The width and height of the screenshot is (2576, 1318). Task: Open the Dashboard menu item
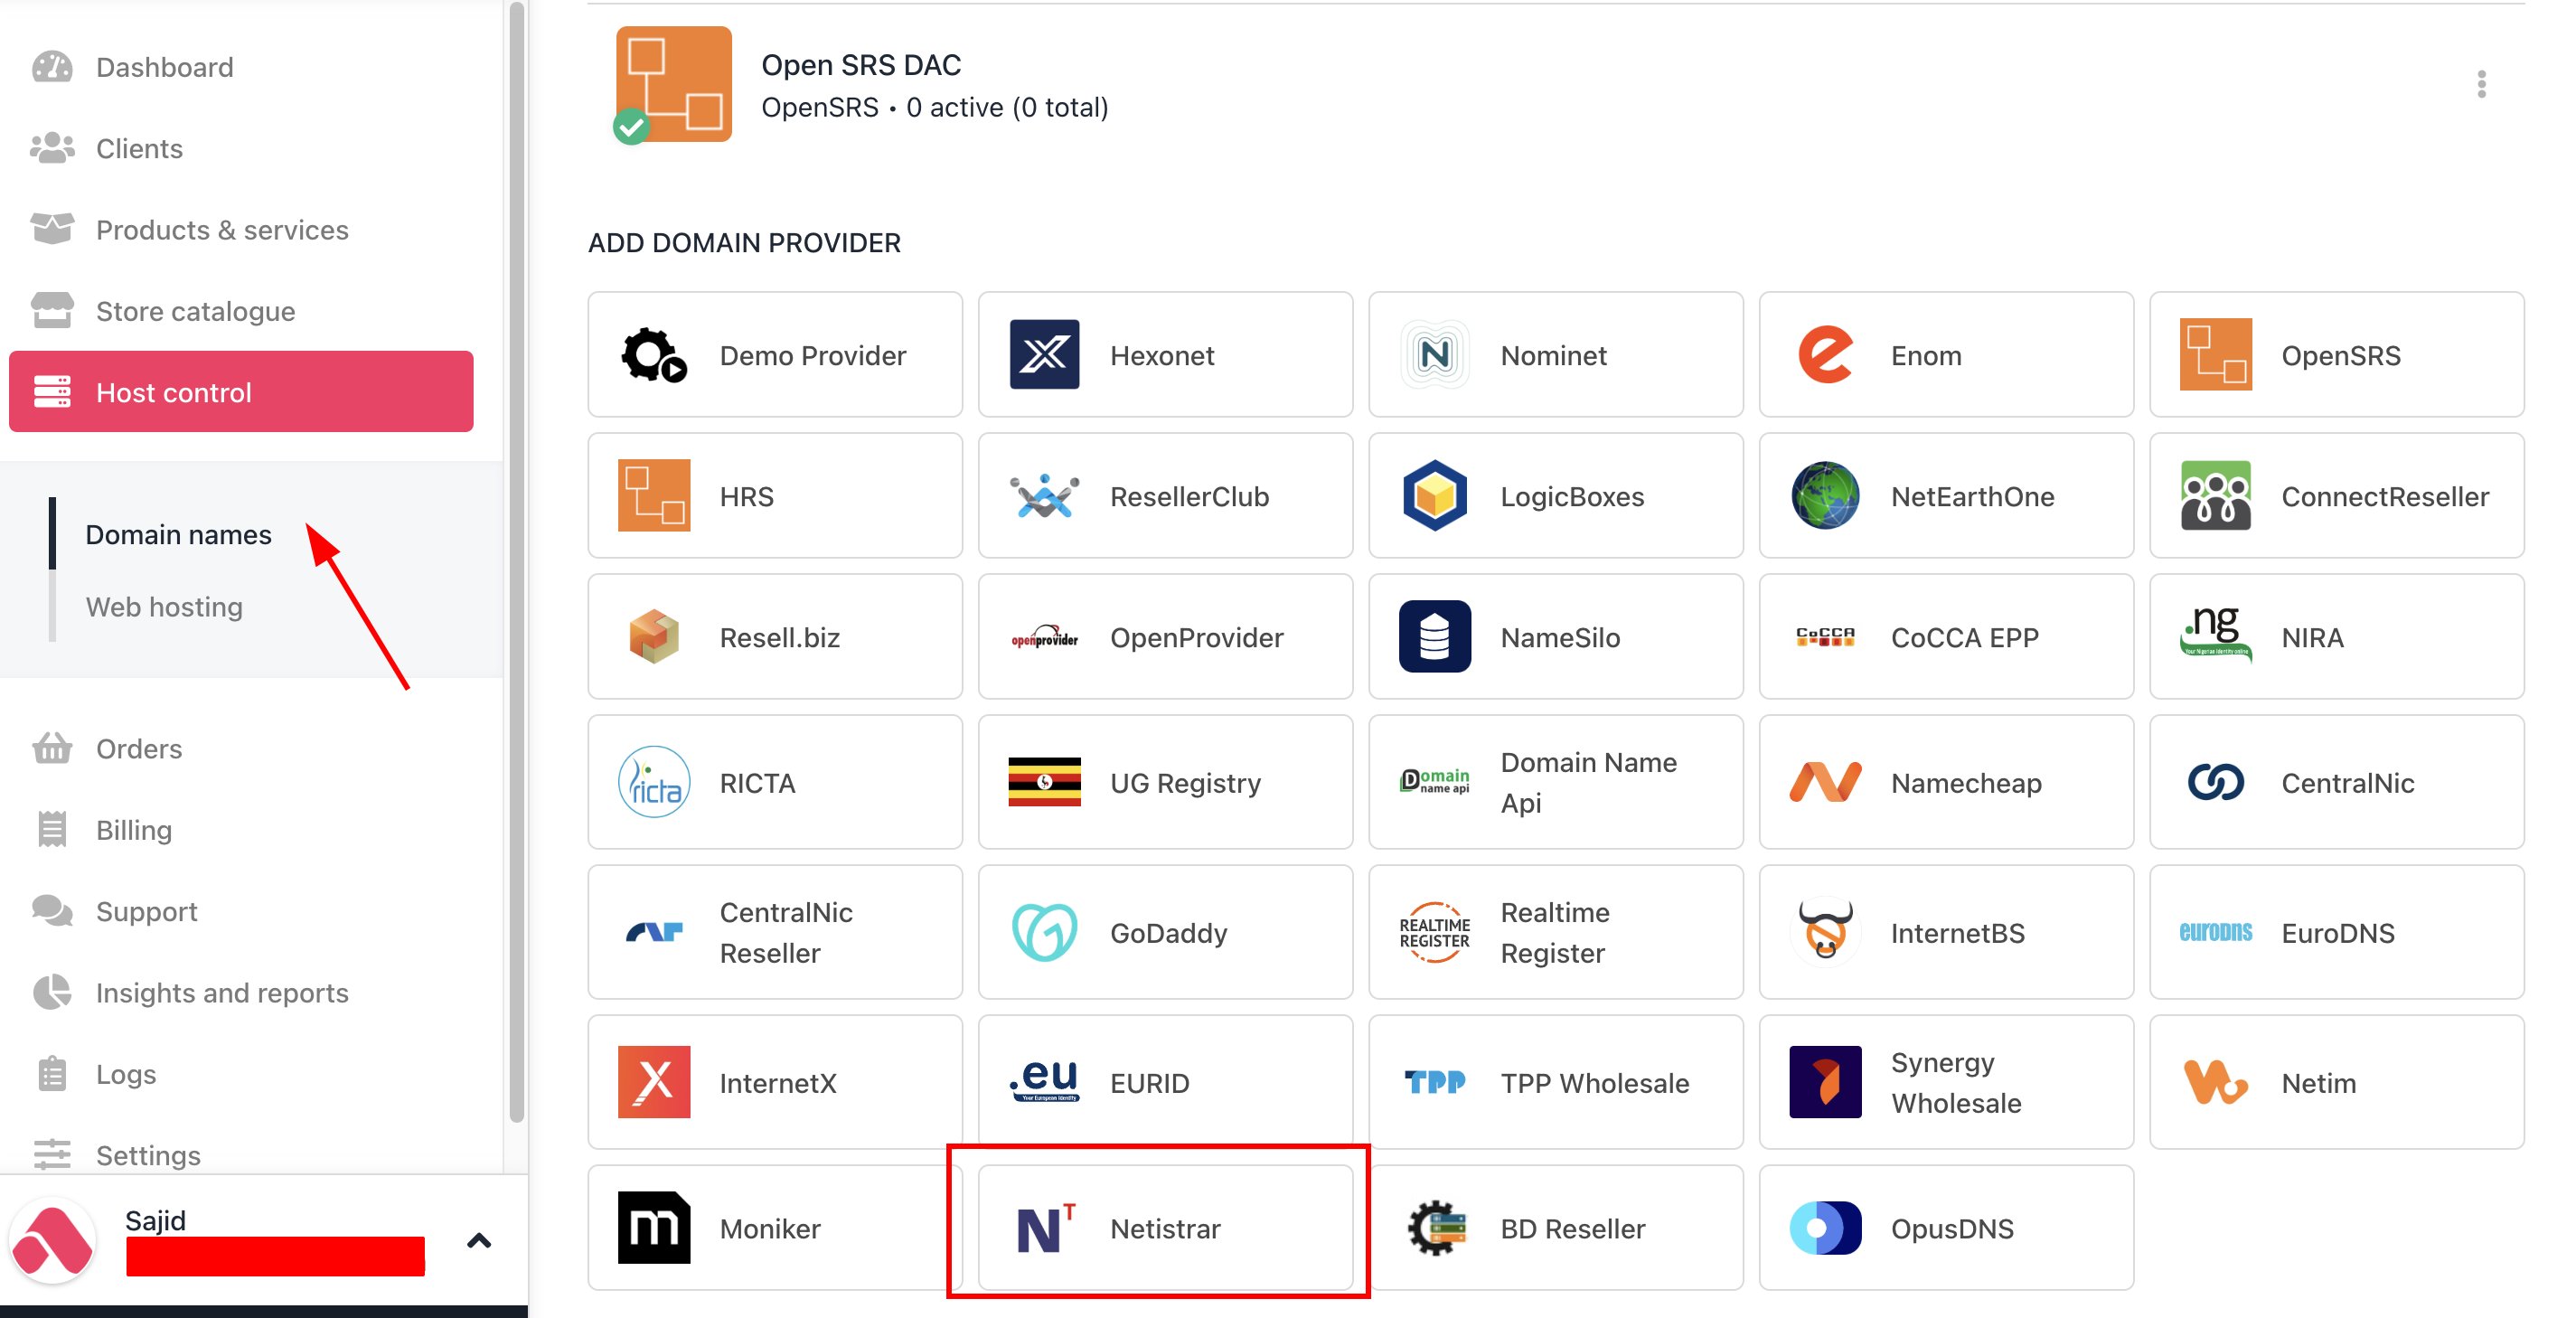tap(241, 67)
